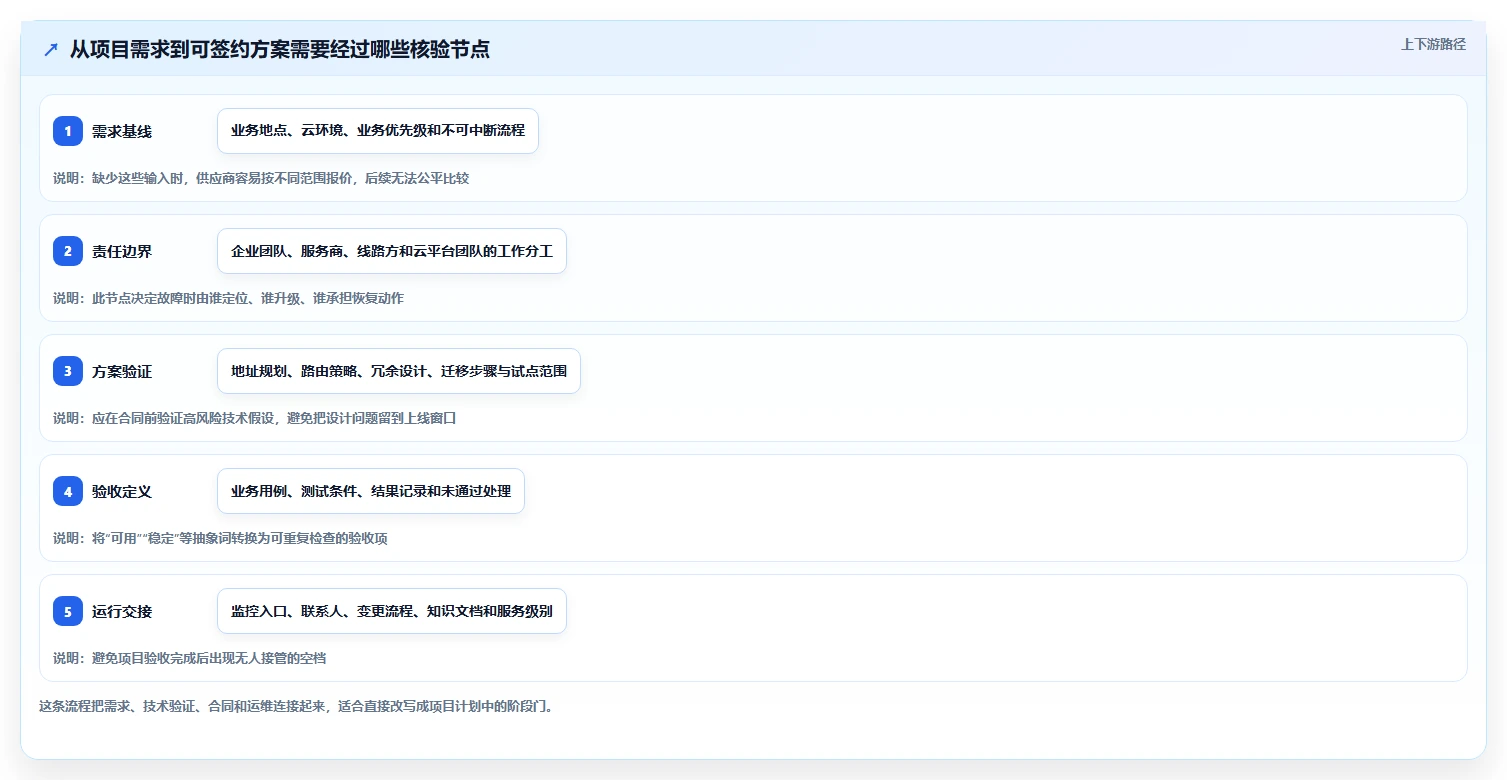Select the 责任边界 step label
The width and height of the screenshot is (1507, 780).
pyautogui.click(x=122, y=251)
